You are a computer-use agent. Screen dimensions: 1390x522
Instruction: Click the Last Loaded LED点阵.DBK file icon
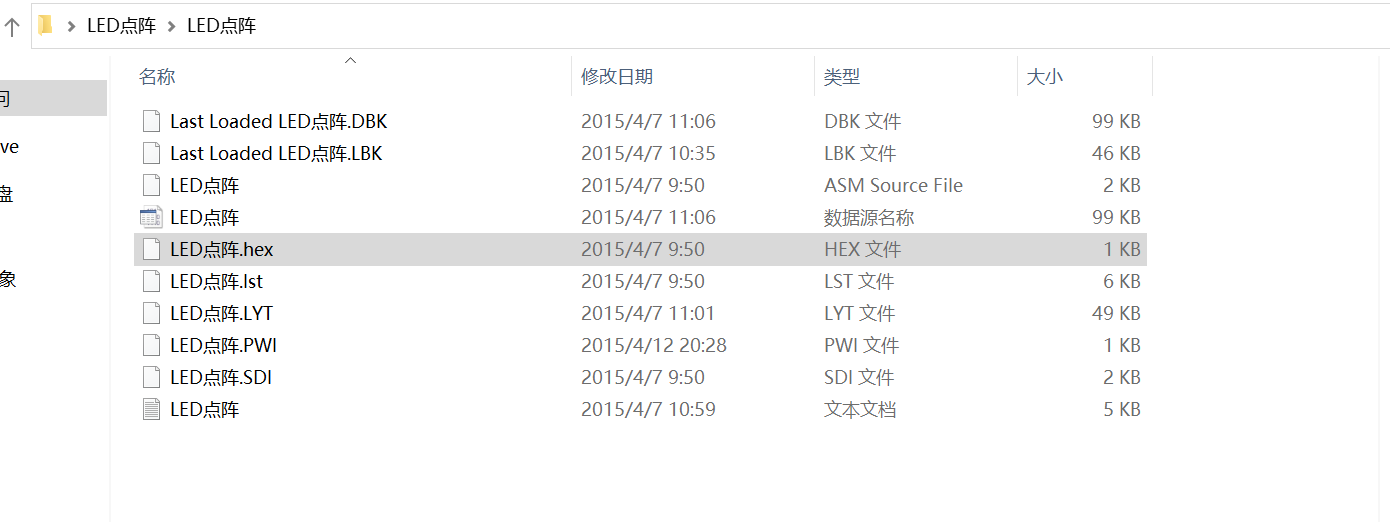click(x=151, y=121)
